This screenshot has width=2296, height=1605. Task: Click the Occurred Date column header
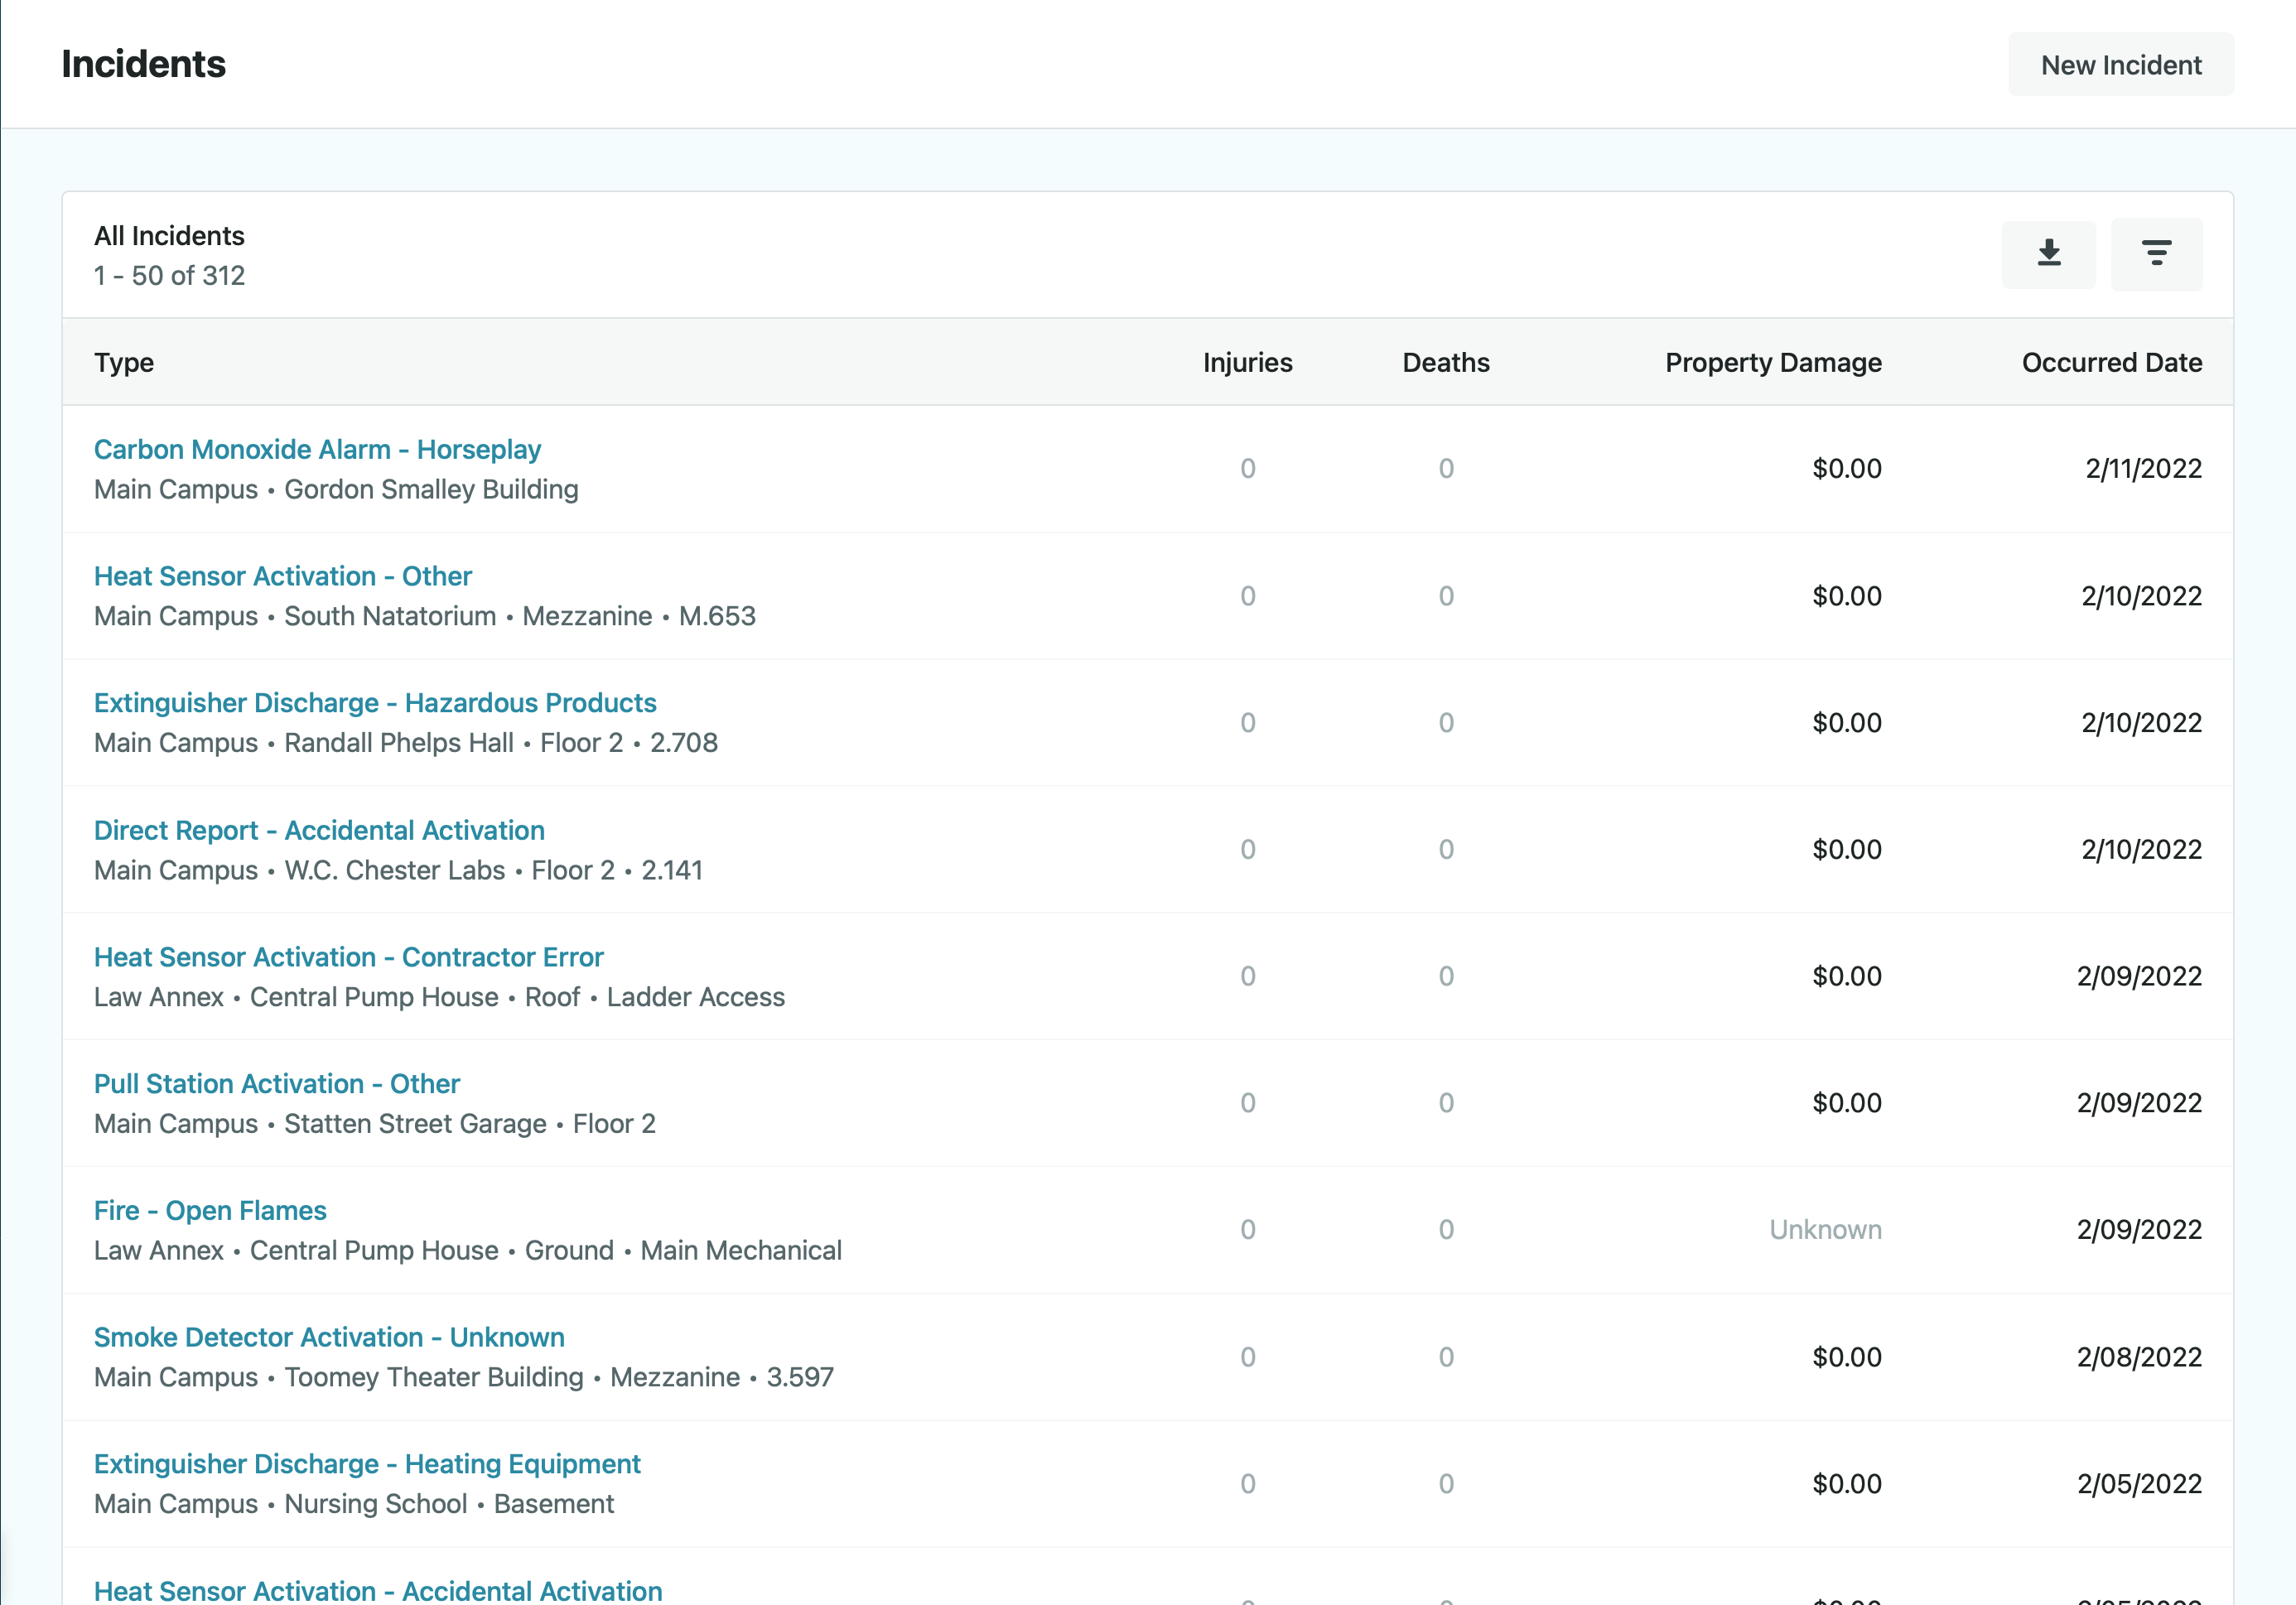pyautogui.click(x=2111, y=363)
